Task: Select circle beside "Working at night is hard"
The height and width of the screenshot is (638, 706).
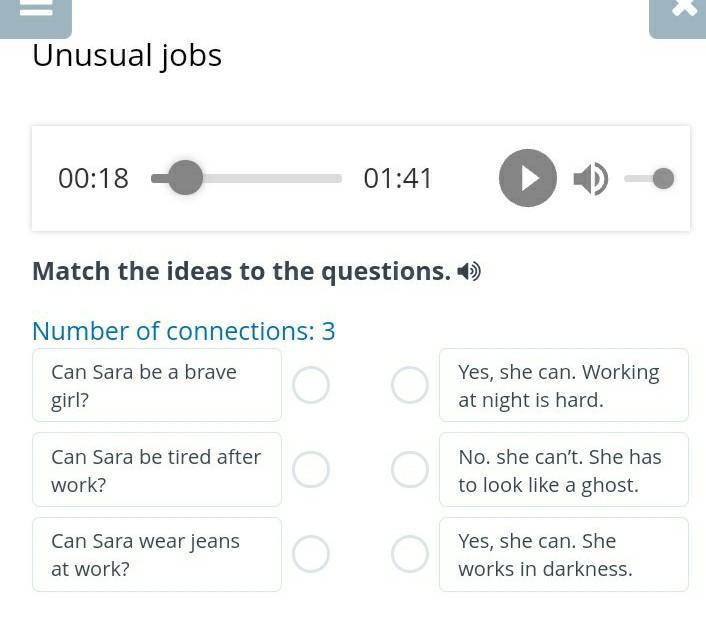Action: tap(410, 385)
